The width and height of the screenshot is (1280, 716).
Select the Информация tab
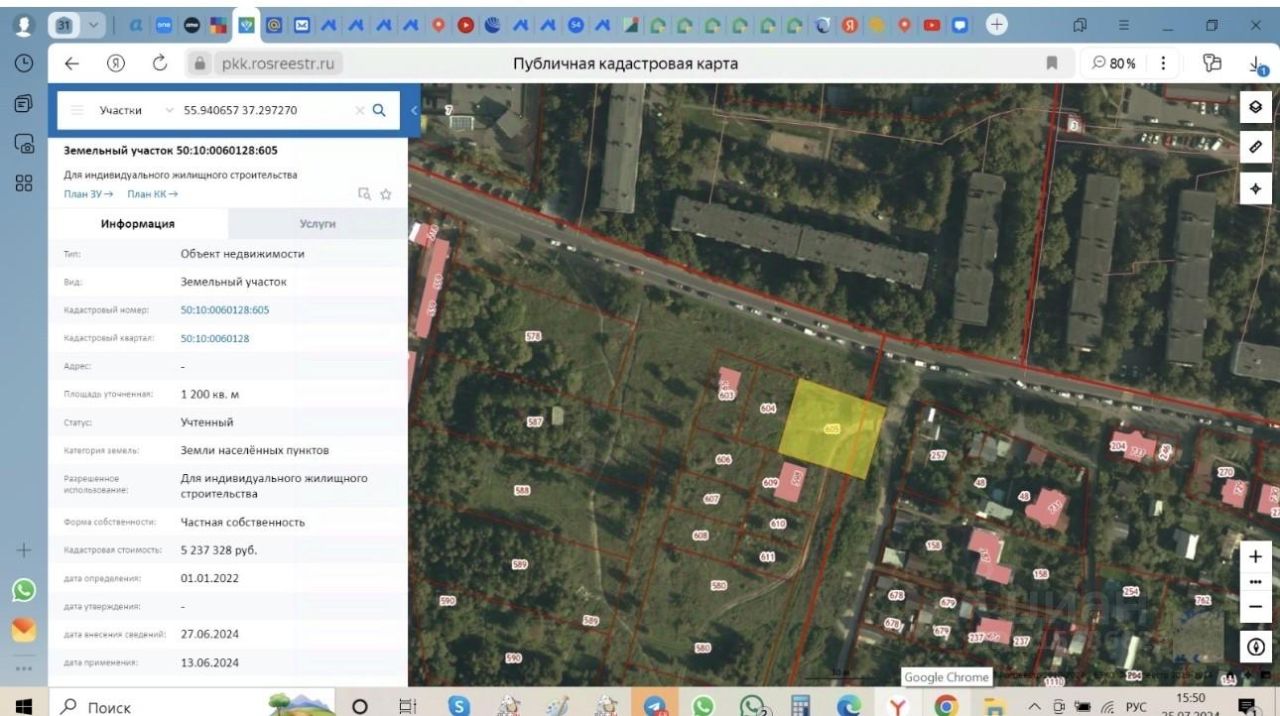[138, 224]
